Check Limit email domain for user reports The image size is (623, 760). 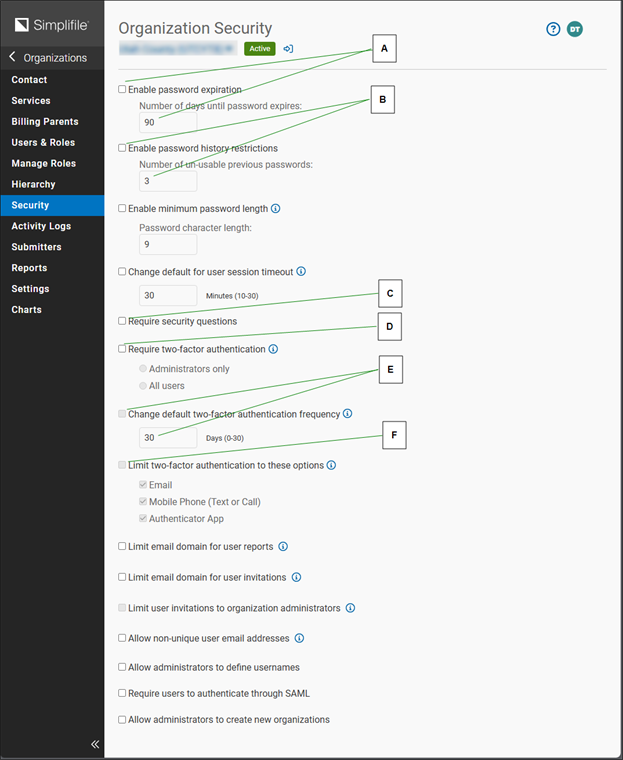point(122,546)
